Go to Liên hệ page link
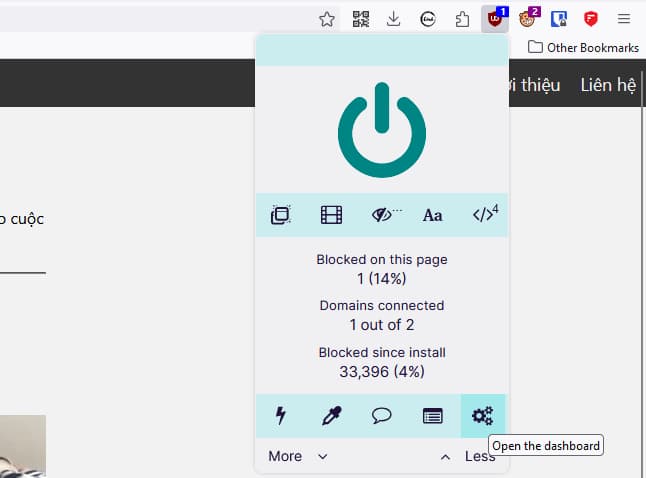The image size is (646, 478). 608,85
